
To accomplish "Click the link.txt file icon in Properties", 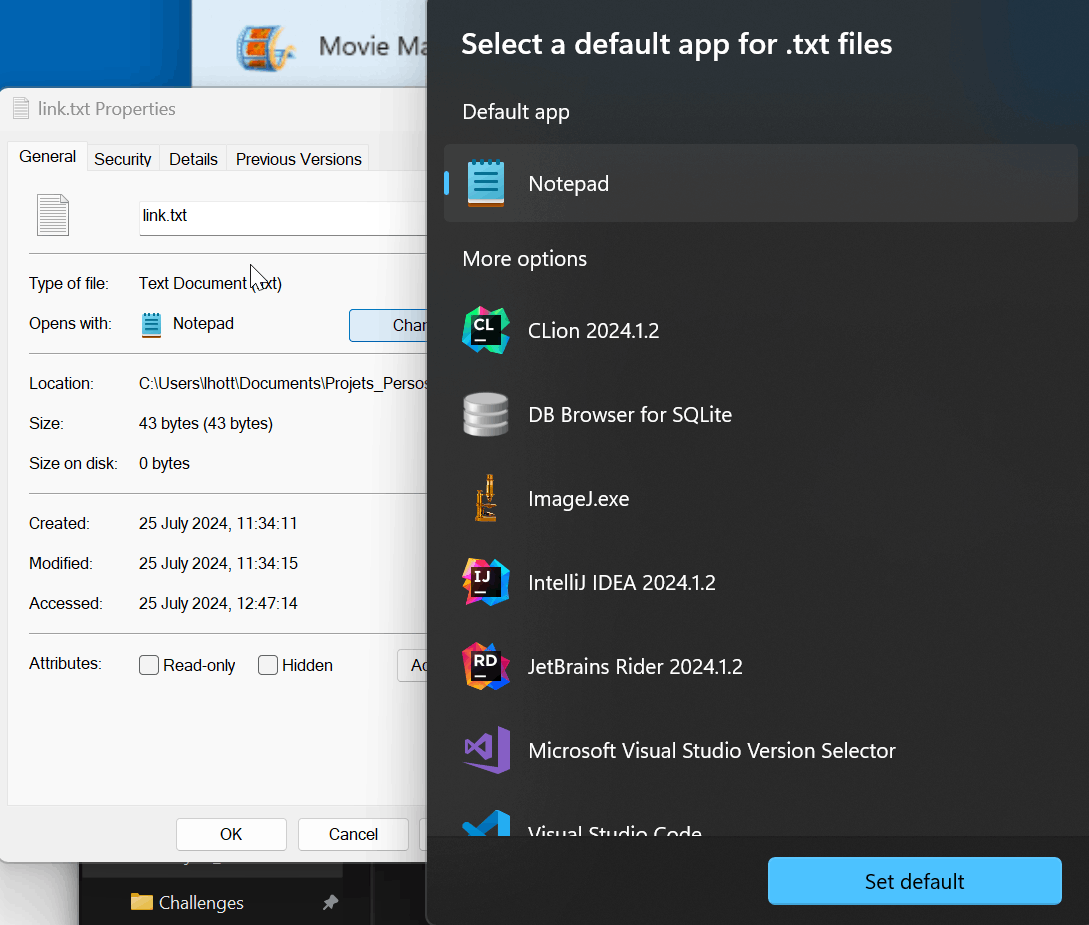I will [53, 215].
